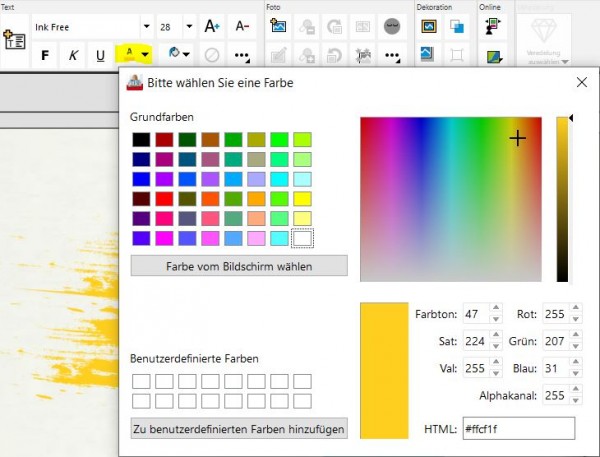Toggle italic formatting (K button)
This screenshot has width=600, height=457.
(x=73, y=55)
